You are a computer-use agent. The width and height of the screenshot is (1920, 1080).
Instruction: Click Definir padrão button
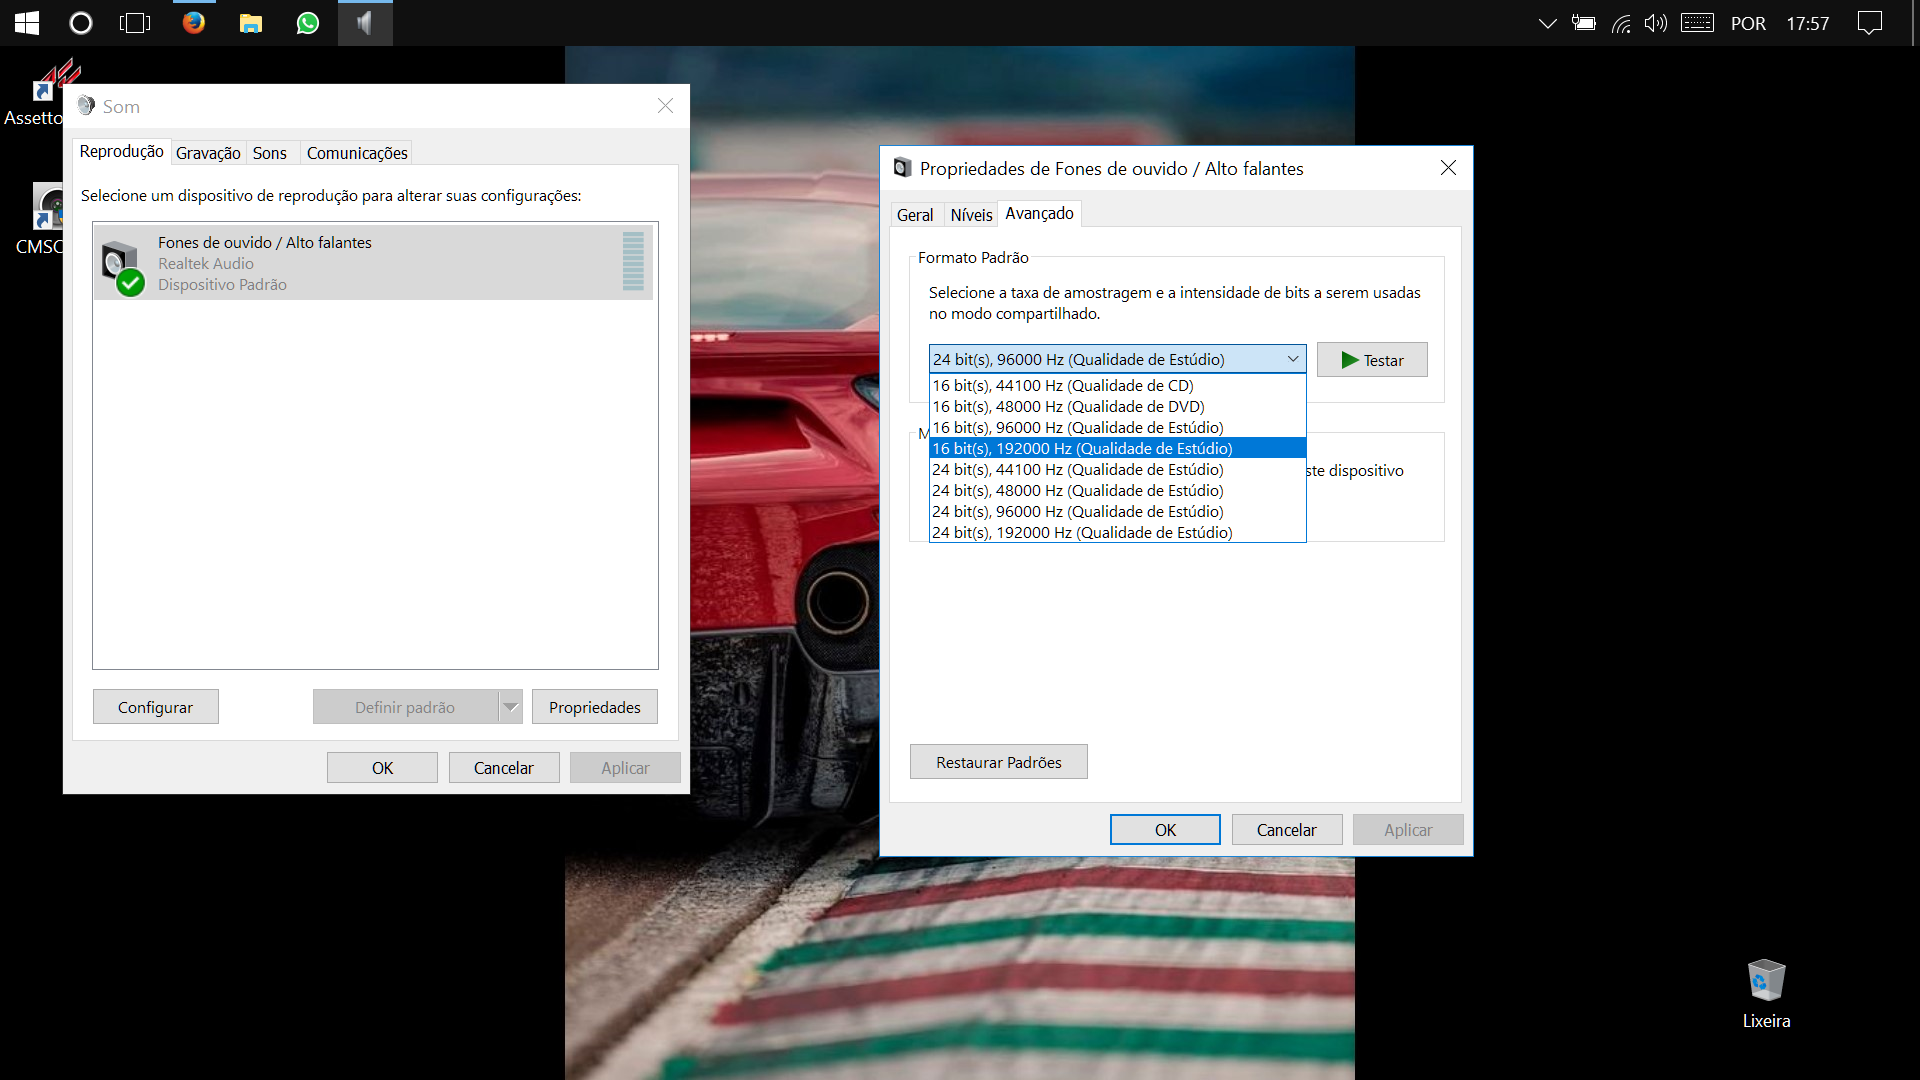click(x=405, y=707)
